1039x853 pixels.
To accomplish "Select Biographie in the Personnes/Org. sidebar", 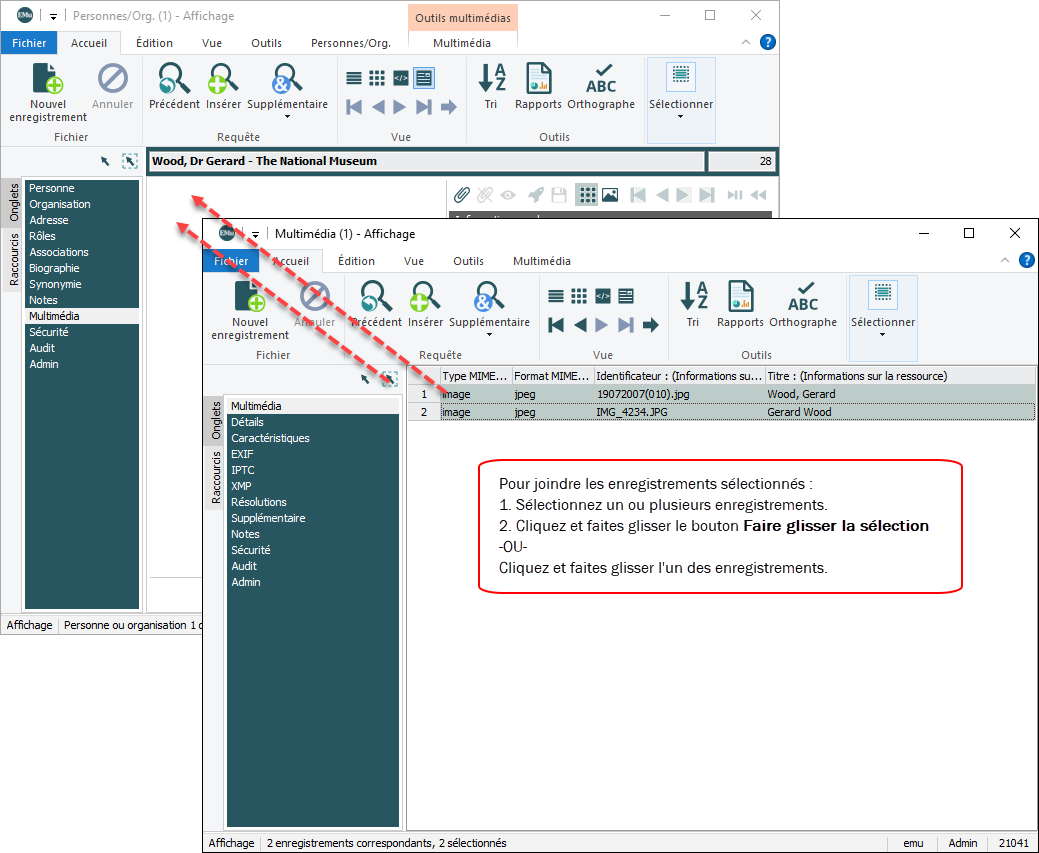I will [54, 268].
